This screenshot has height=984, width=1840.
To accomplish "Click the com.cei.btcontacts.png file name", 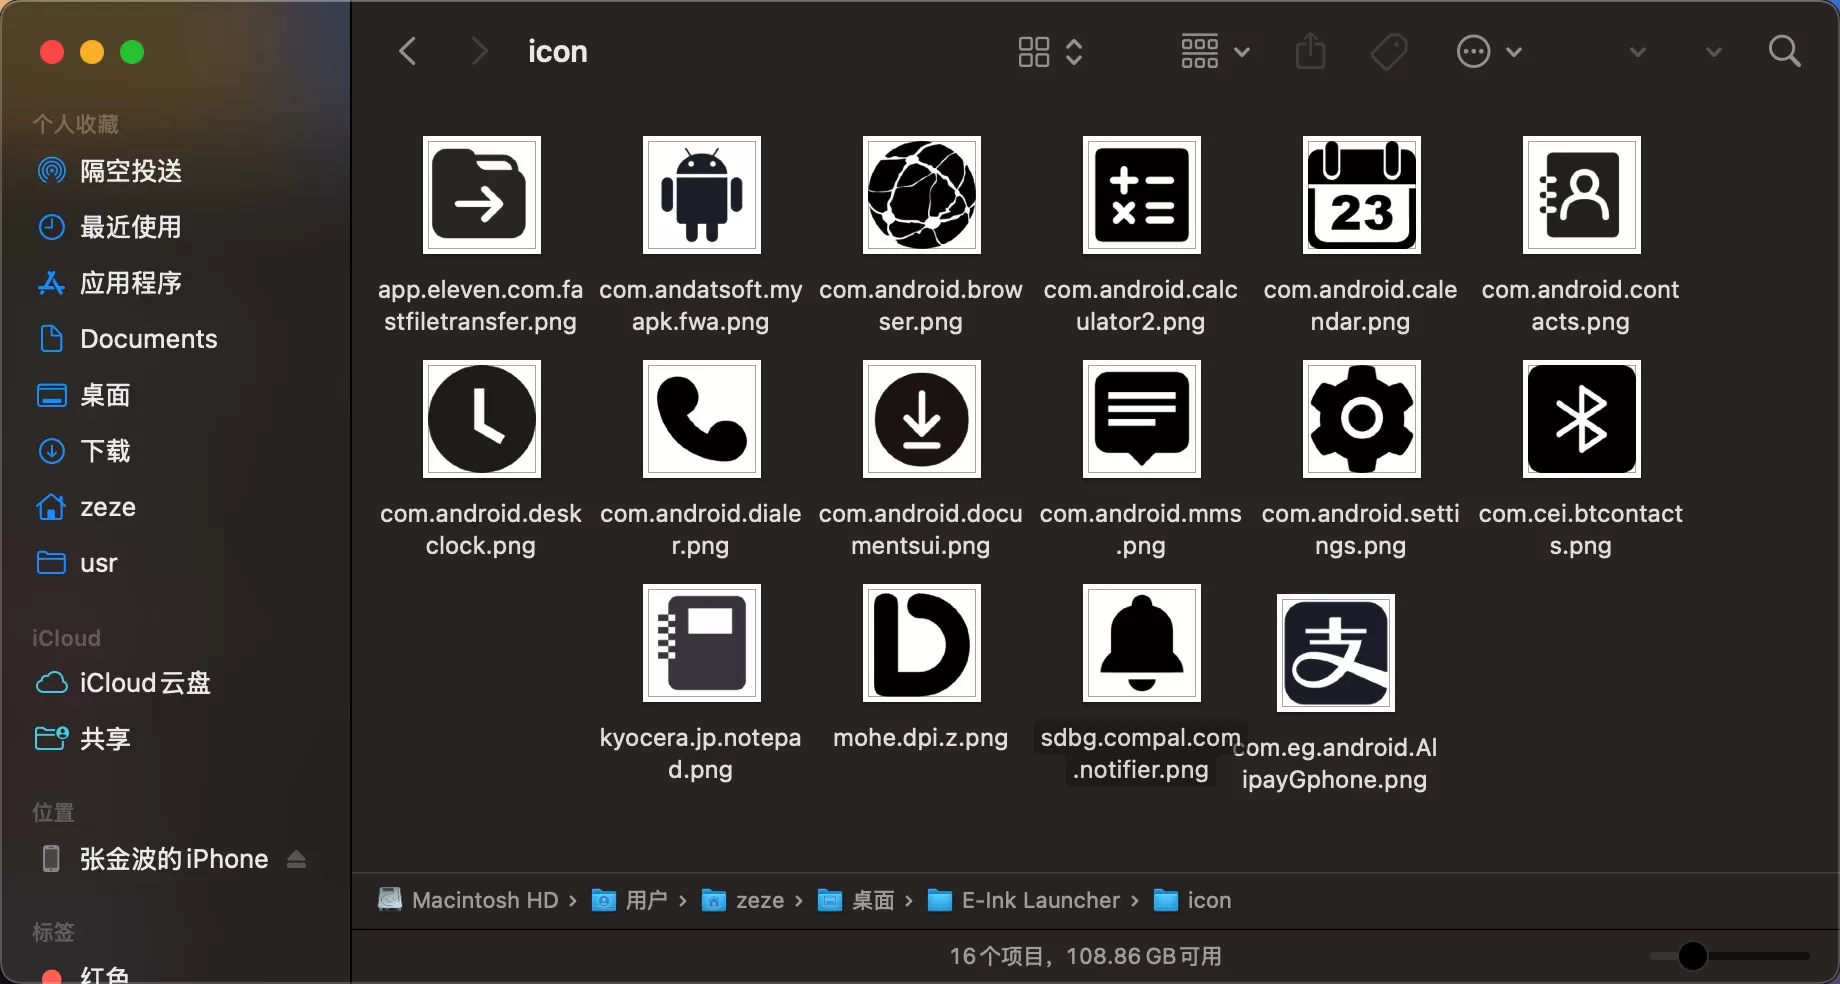I will 1580,529.
